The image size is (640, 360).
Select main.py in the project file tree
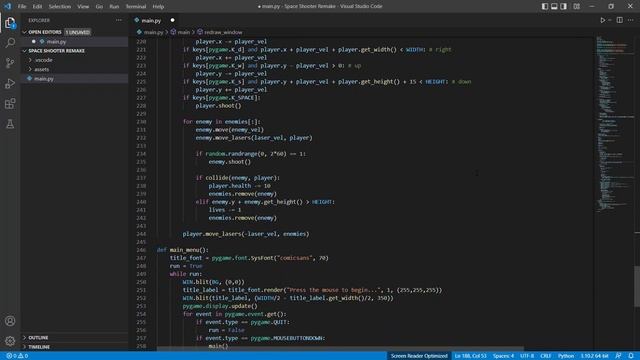[44, 79]
